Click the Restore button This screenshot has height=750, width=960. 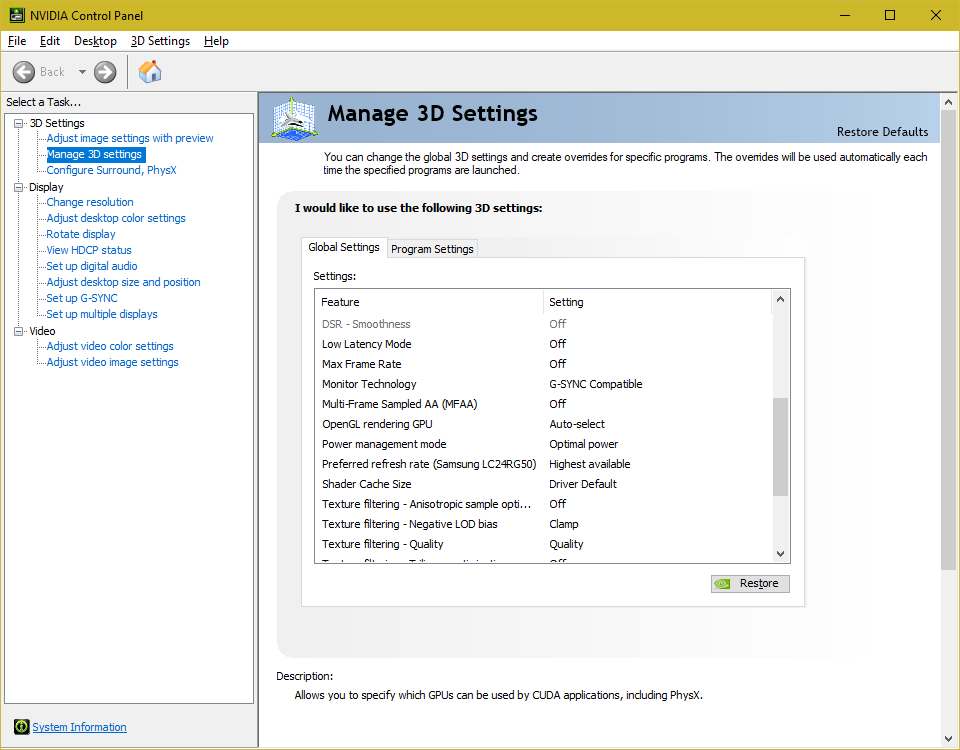point(750,583)
